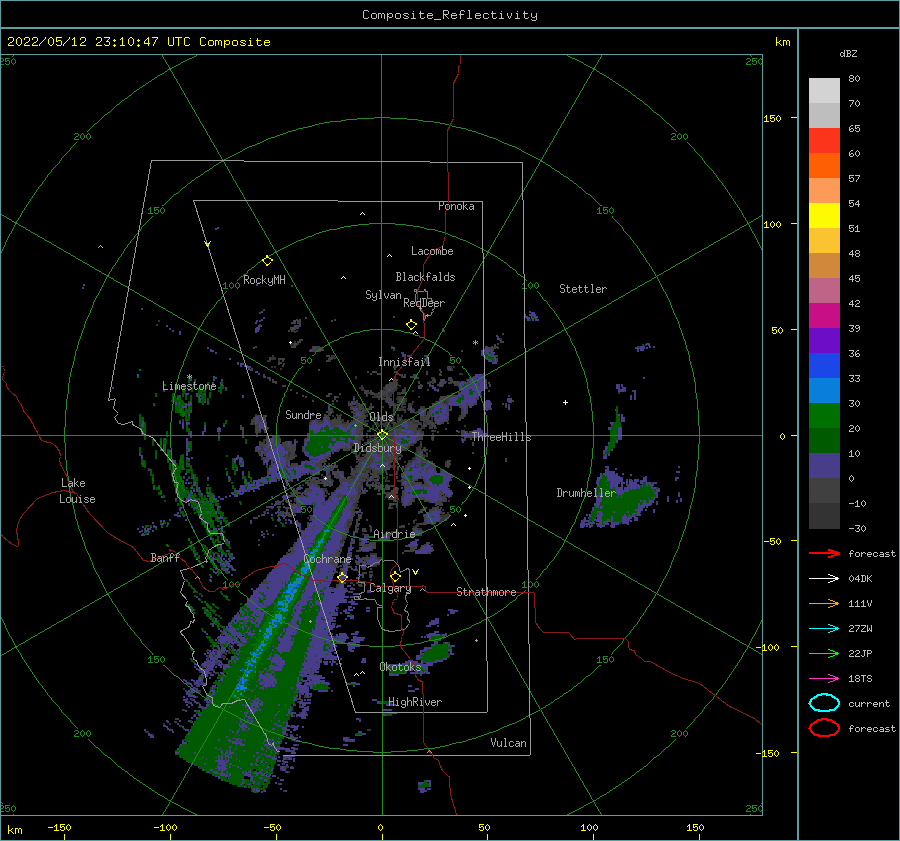Click the Lake Louise label
The image size is (900, 841).
(x=77, y=491)
